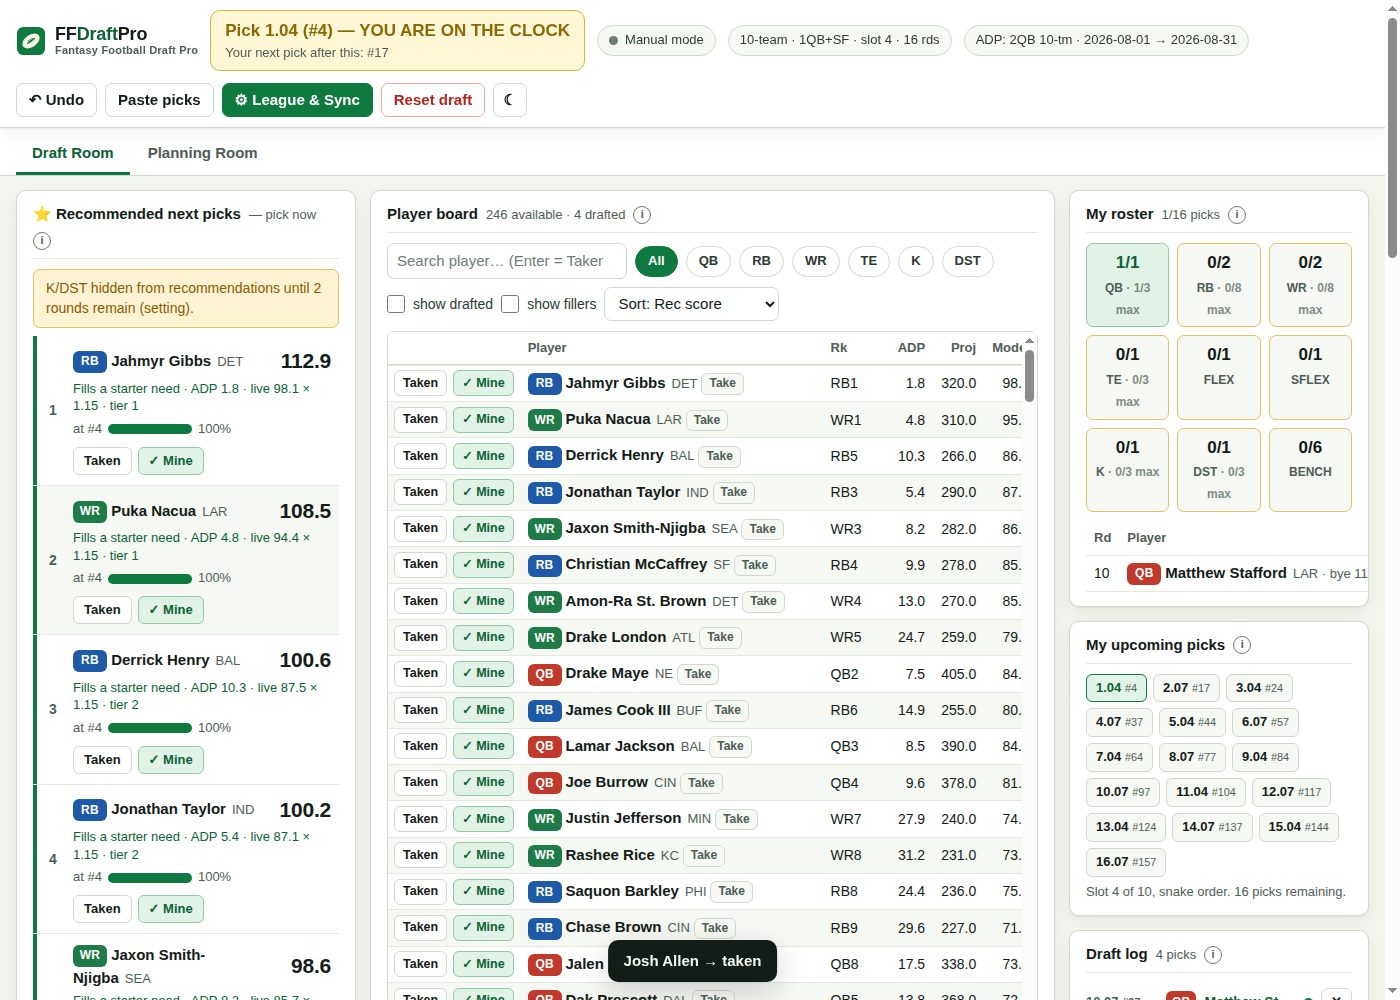The width and height of the screenshot is (1400, 1000).
Task: Filter player board by QB
Action: pos(708,261)
